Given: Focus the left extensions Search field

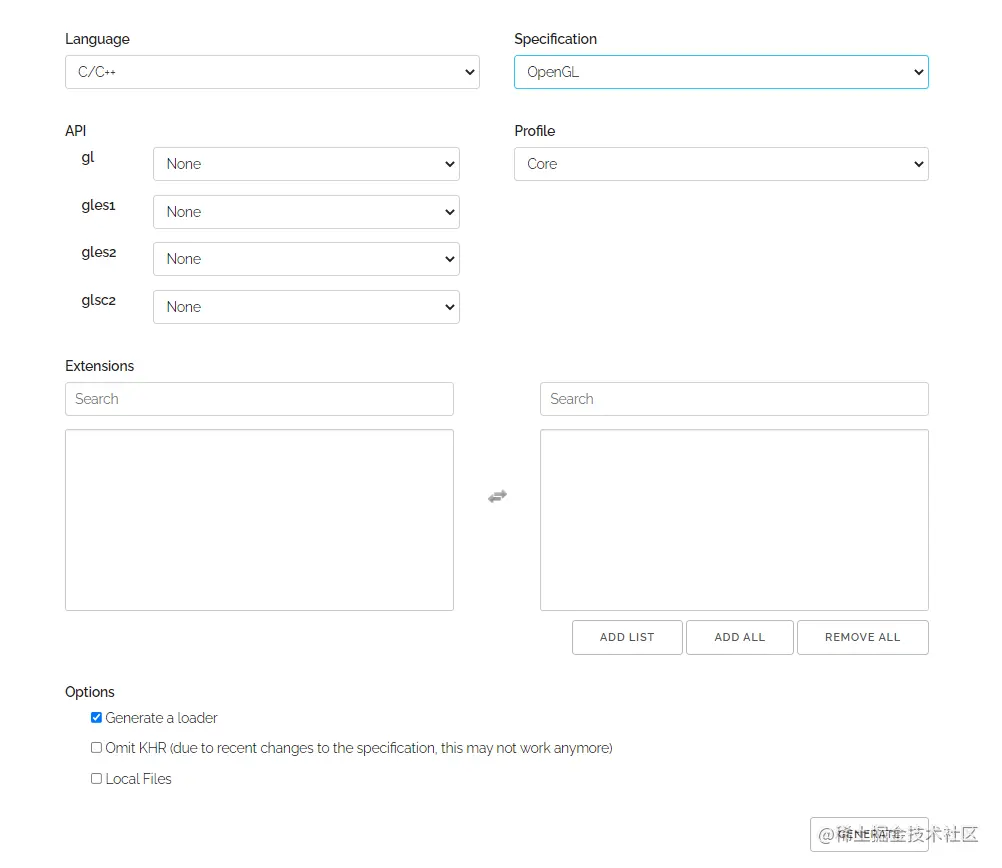Looking at the screenshot, I should pyautogui.click(x=259, y=399).
